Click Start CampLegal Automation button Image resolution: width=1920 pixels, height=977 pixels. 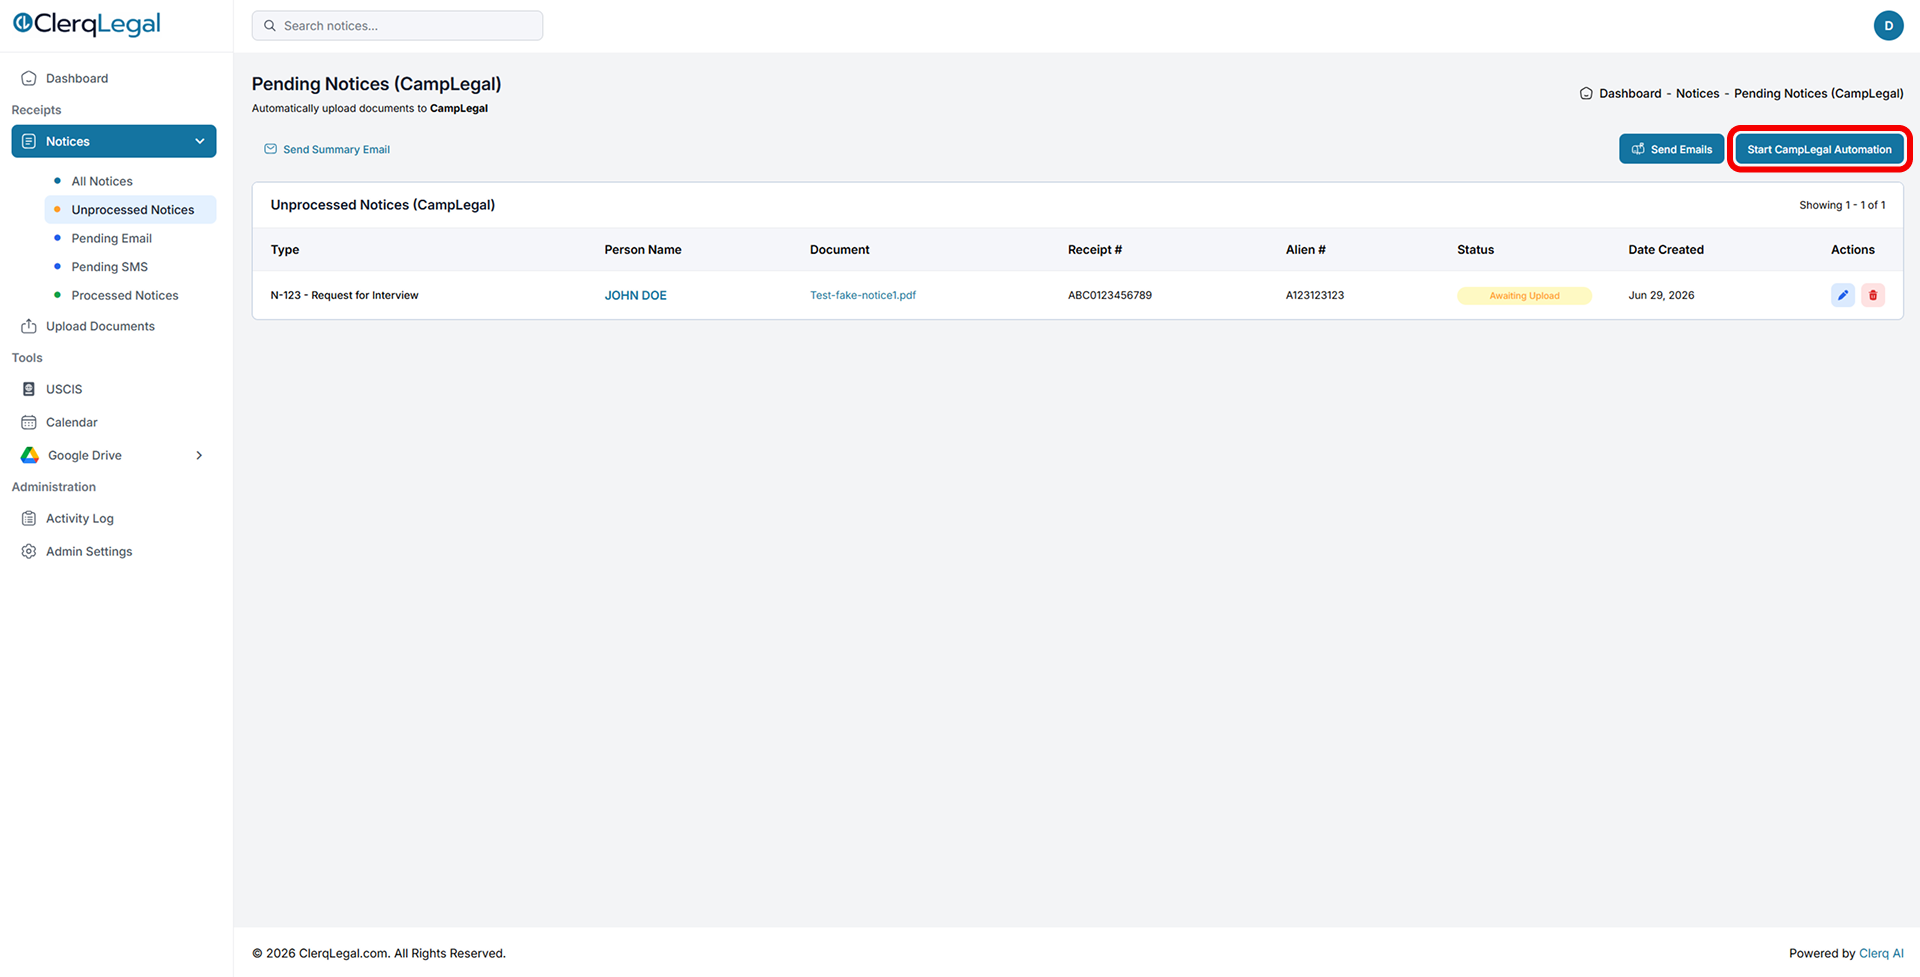1819,149
